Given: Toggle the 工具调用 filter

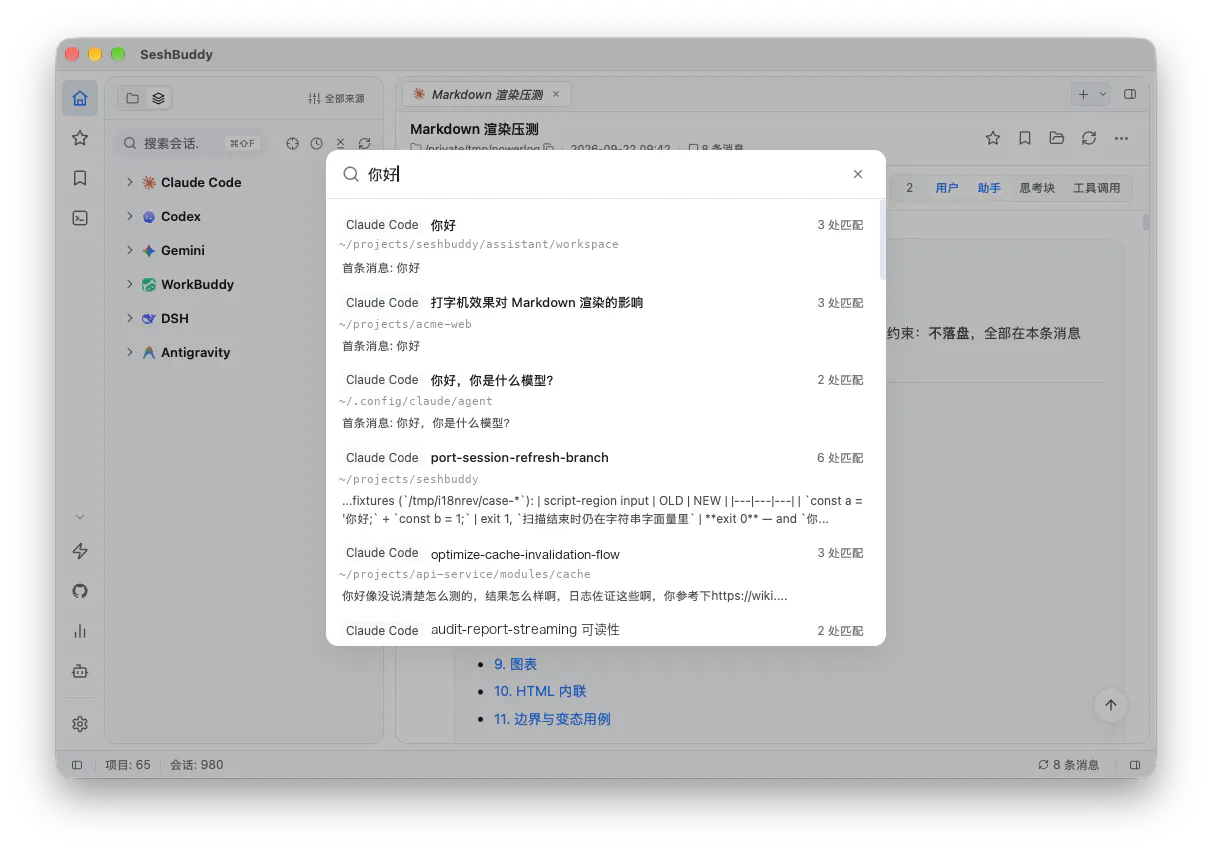Looking at the screenshot, I should 1096,187.
